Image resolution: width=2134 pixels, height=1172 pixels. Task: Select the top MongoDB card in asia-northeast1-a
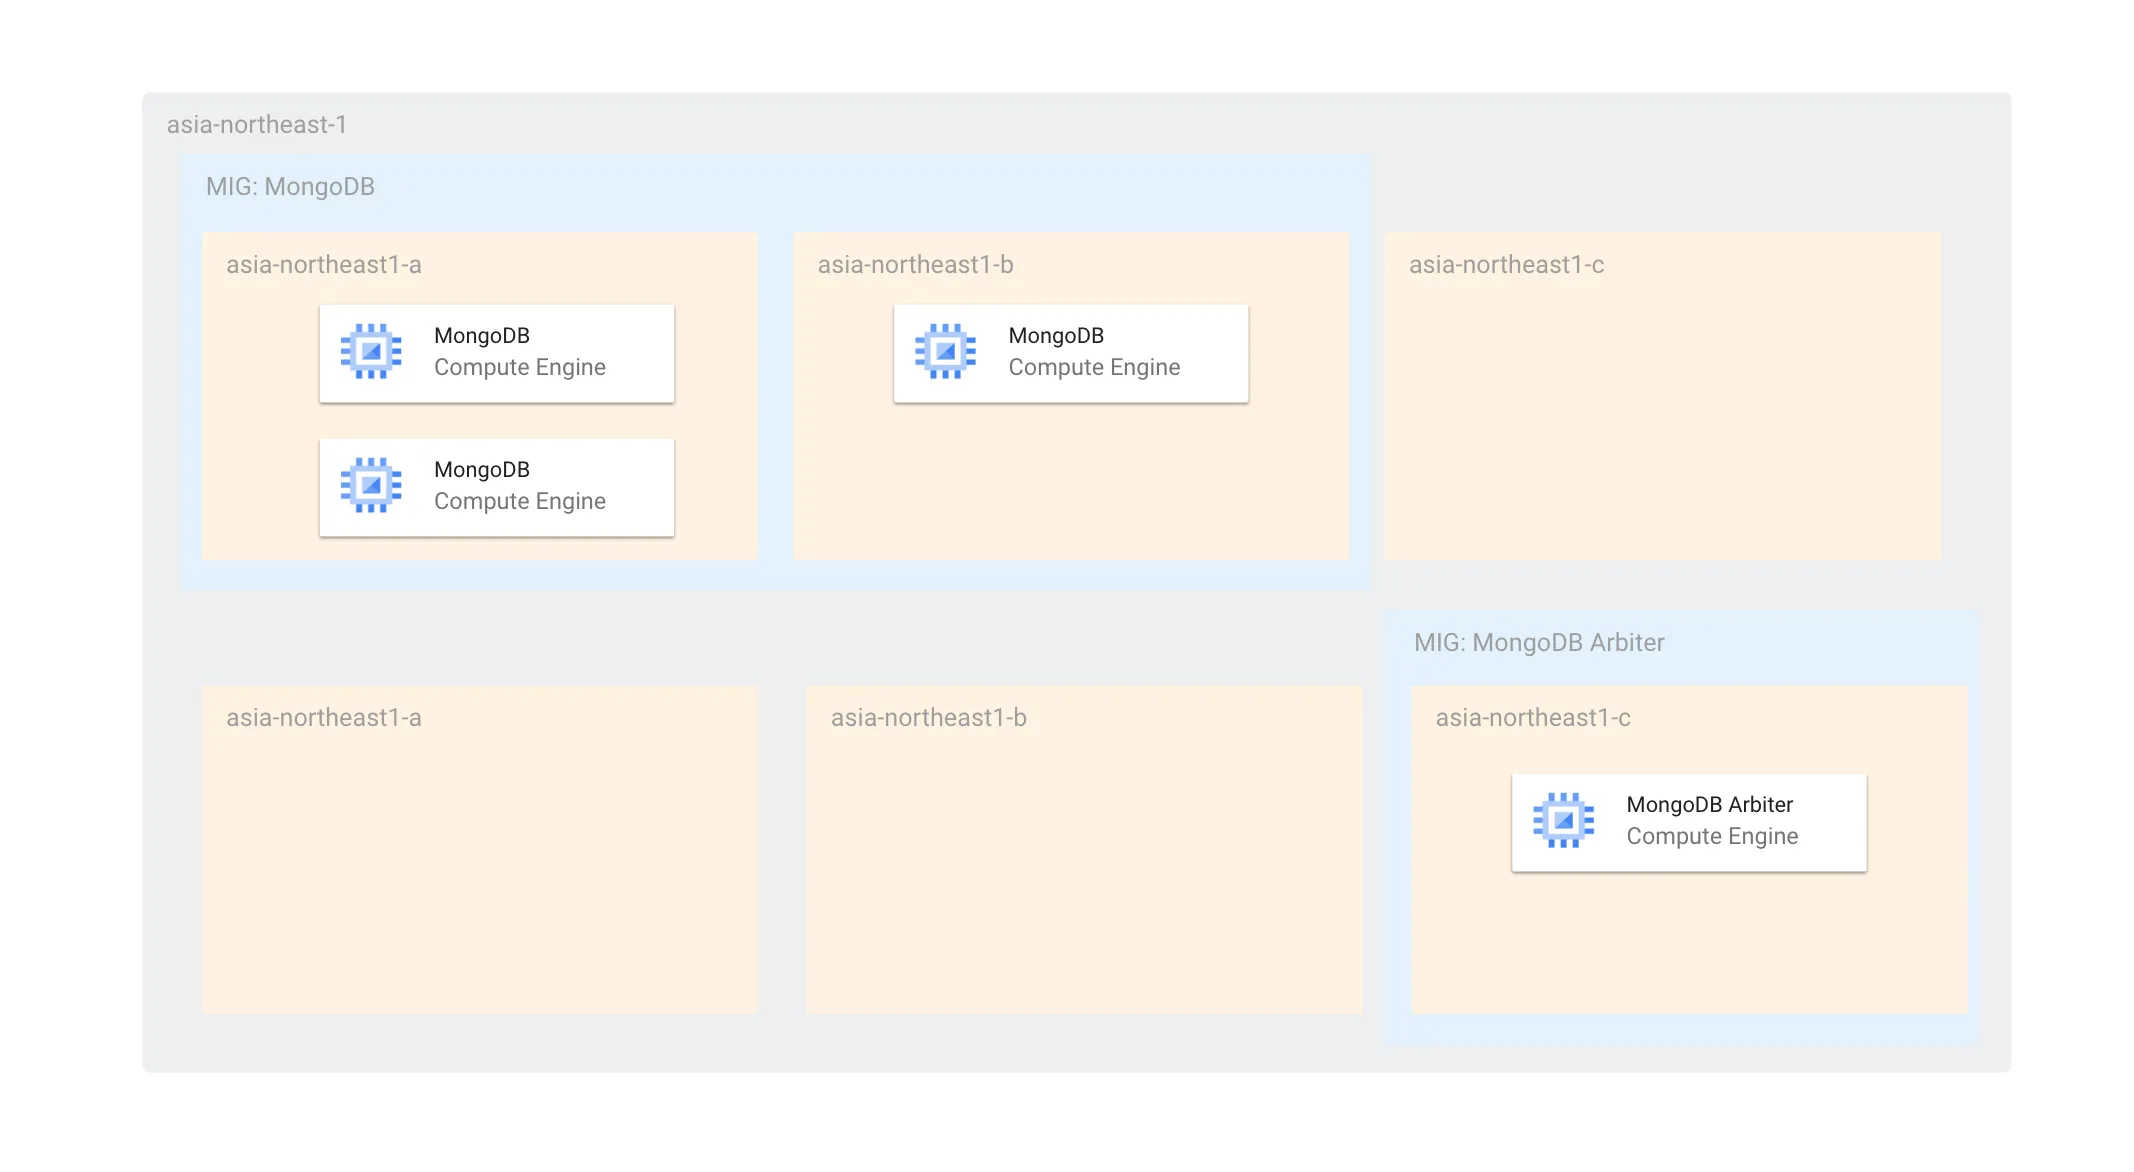pyautogui.click(x=496, y=353)
